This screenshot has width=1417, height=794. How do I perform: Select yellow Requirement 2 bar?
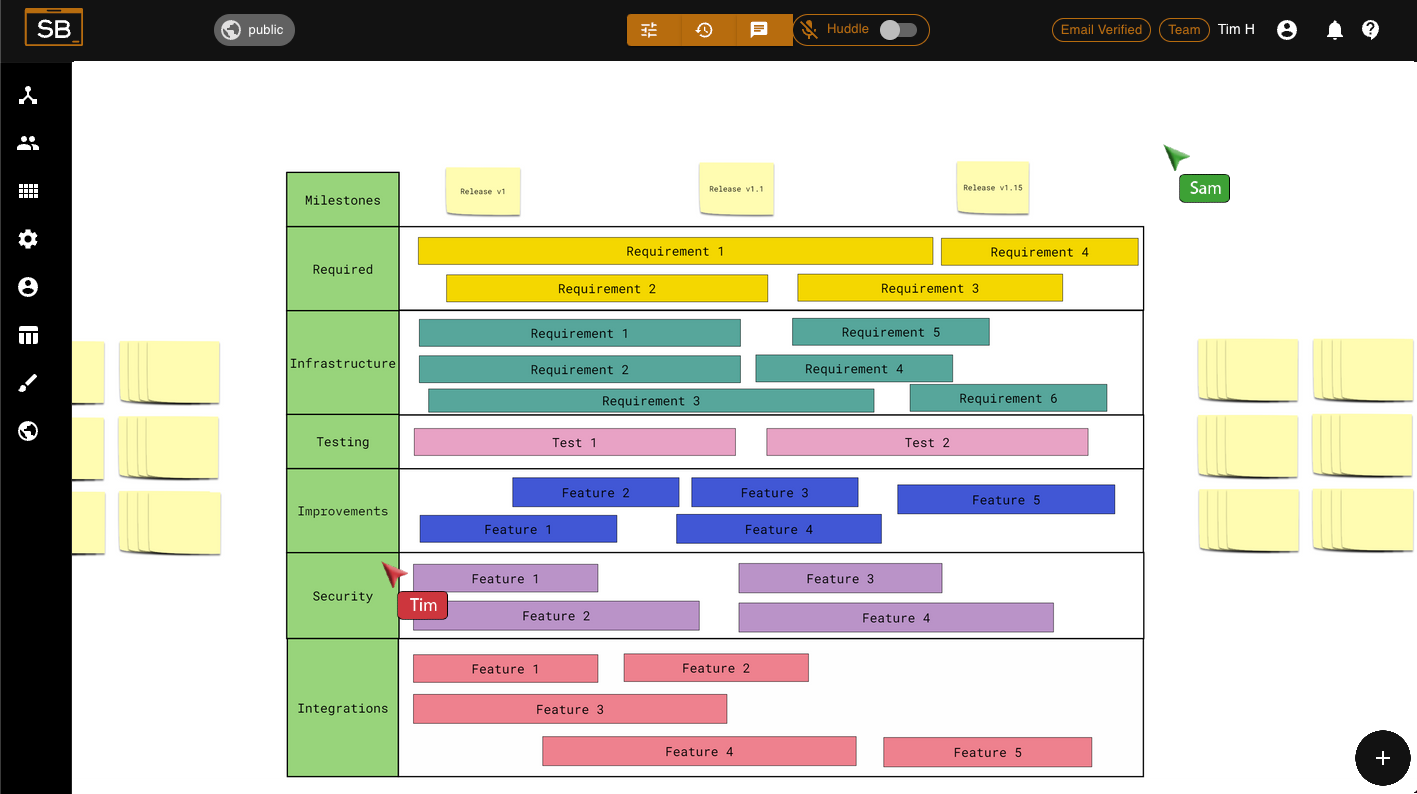[607, 288]
